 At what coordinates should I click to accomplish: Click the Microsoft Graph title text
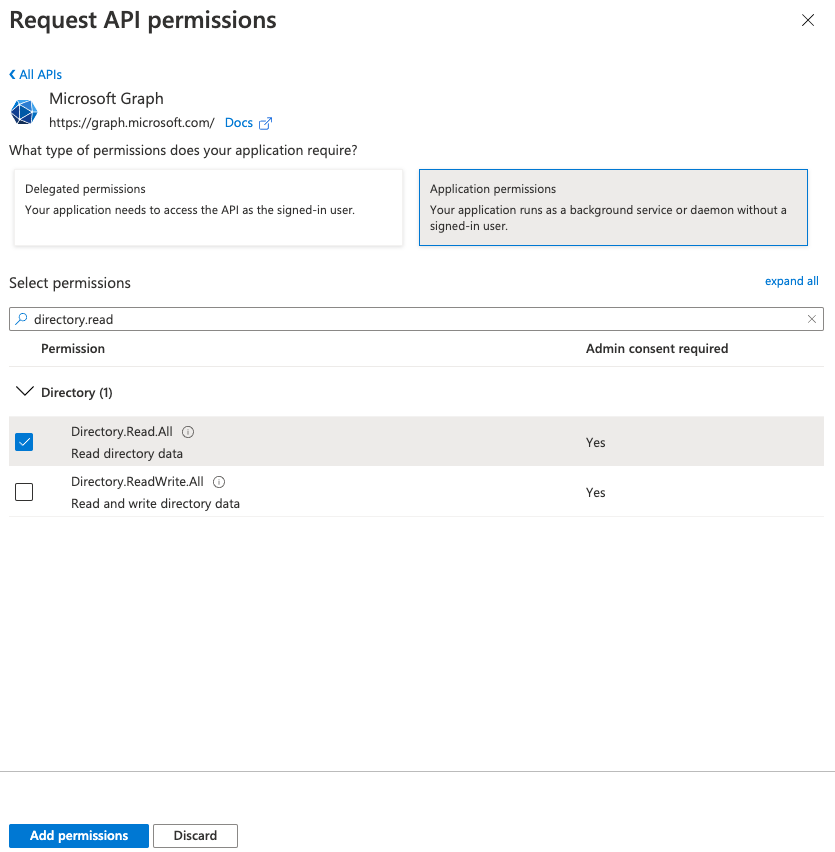pos(106,98)
